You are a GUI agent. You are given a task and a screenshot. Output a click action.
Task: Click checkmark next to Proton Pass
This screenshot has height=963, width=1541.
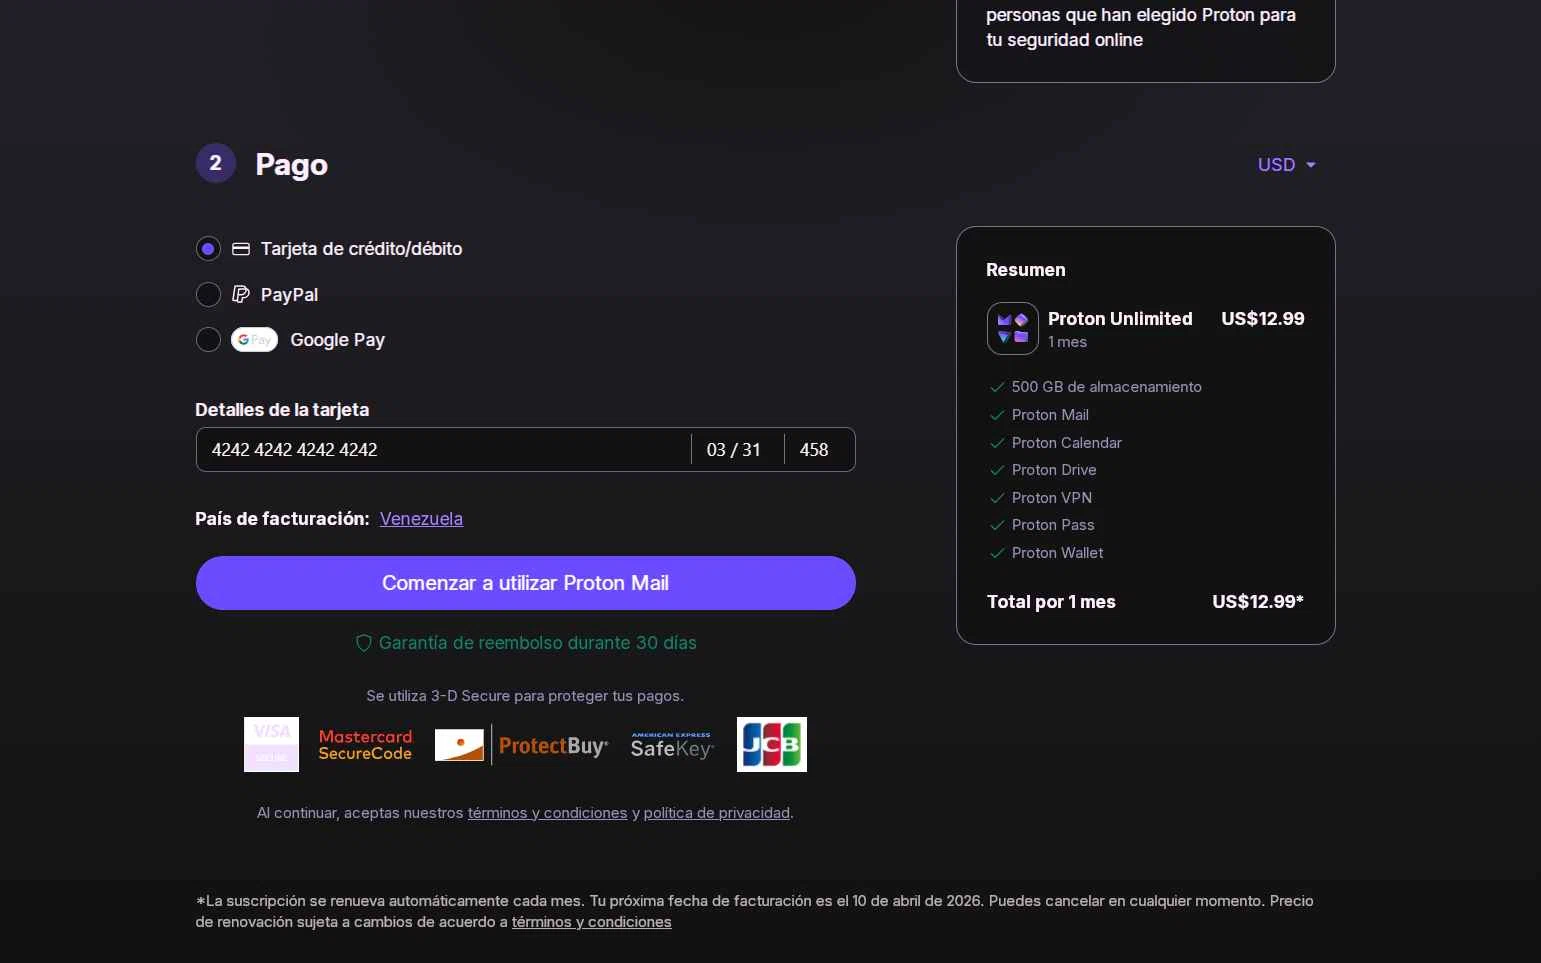(997, 525)
